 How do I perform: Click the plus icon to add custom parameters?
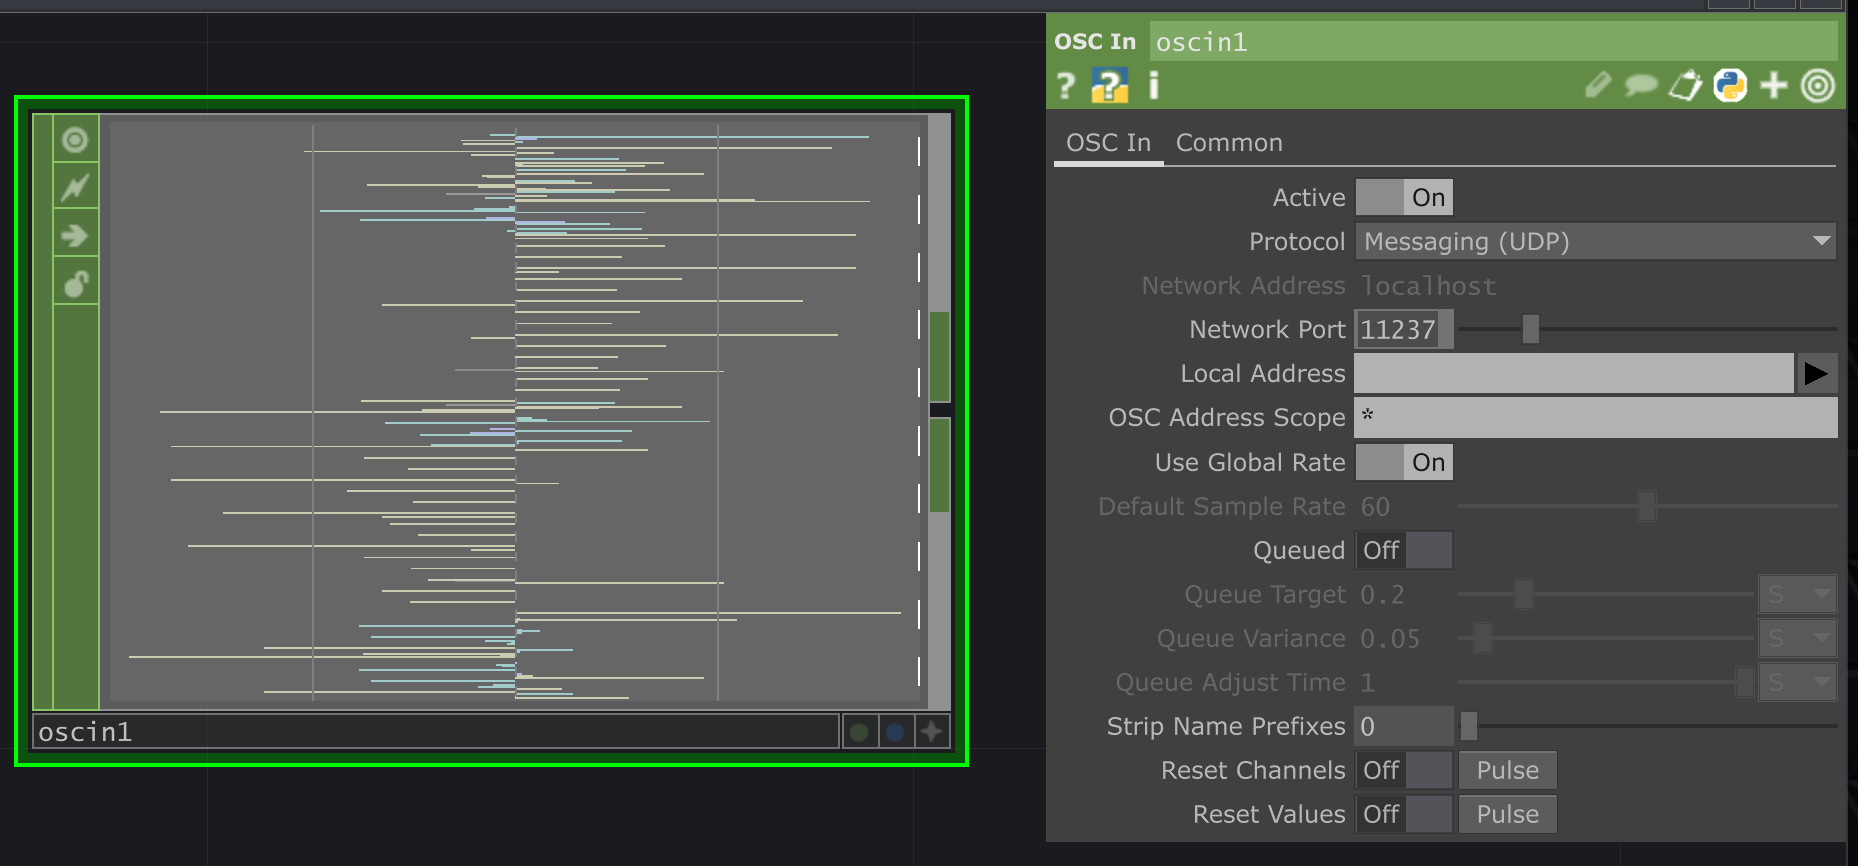(x=1774, y=86)
